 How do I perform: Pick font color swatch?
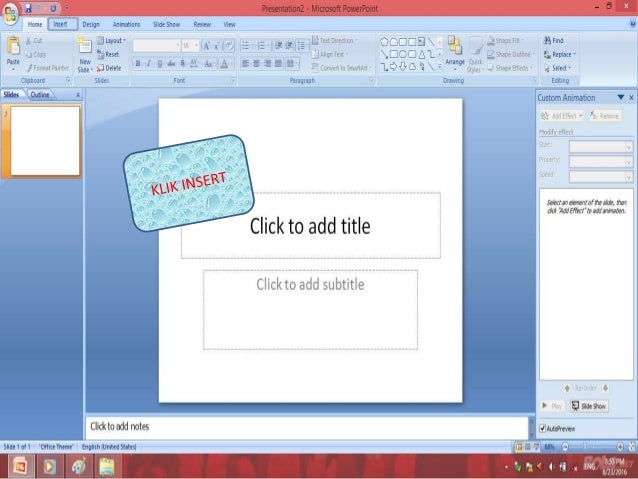pyautogui.click(x=224, y=63)
